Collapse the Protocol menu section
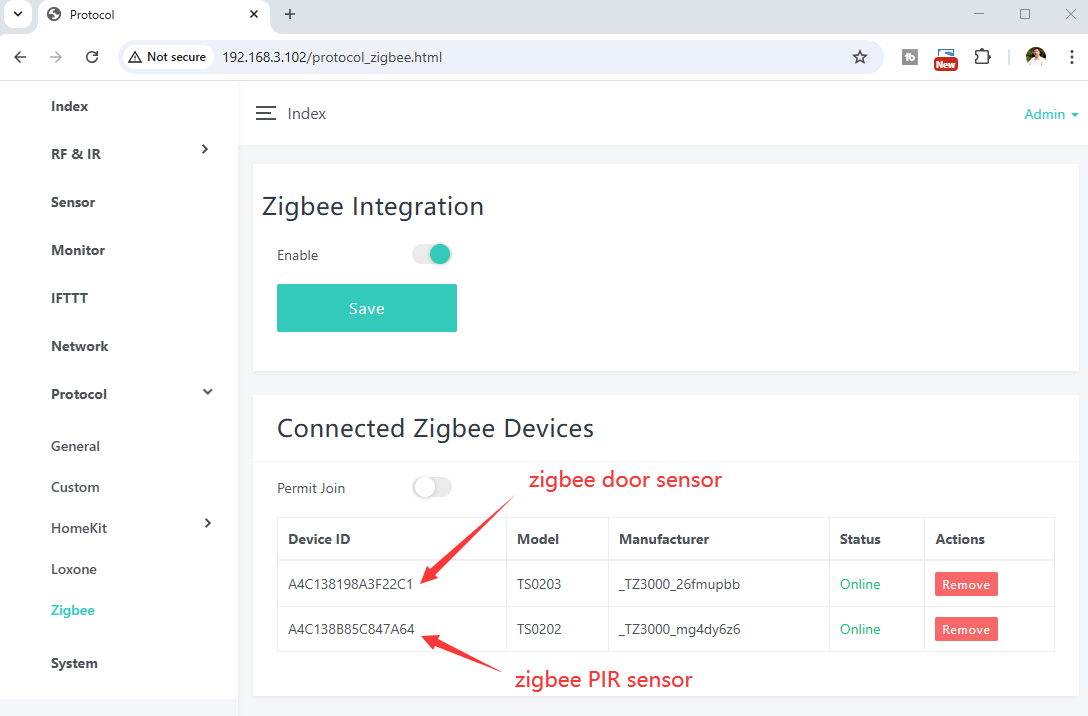 pos(207,392)
